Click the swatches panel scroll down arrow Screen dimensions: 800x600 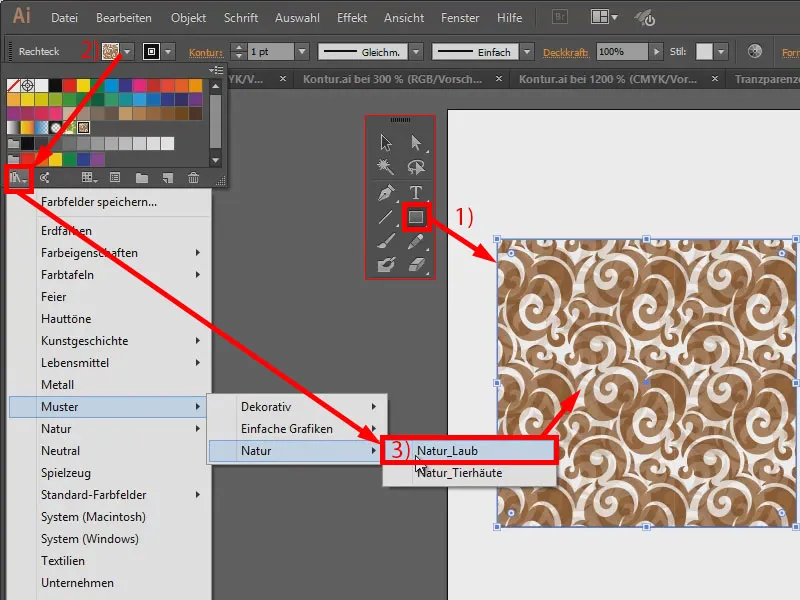[215, 160]
